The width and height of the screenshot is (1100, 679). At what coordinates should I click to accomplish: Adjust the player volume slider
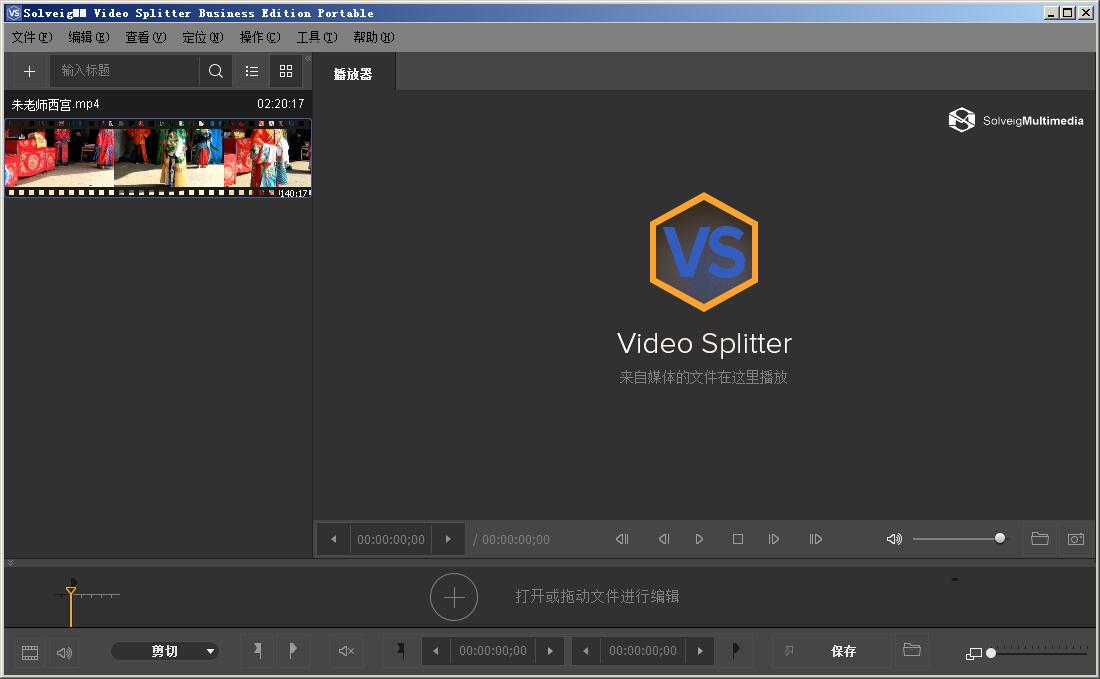tap(959, 539)
